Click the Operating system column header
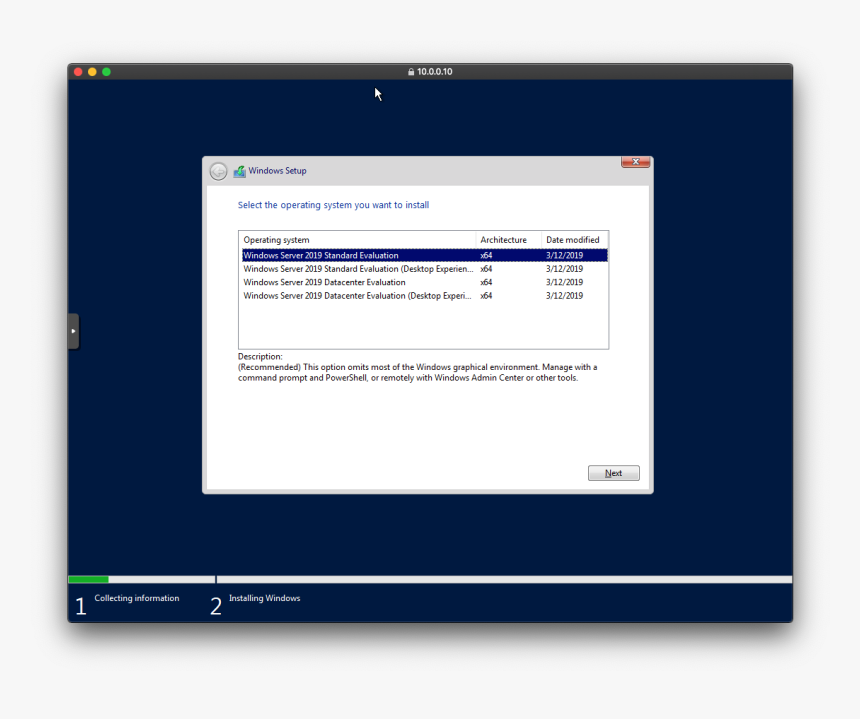The height and width of the screenshot is (719, 860). click(275, 239)
